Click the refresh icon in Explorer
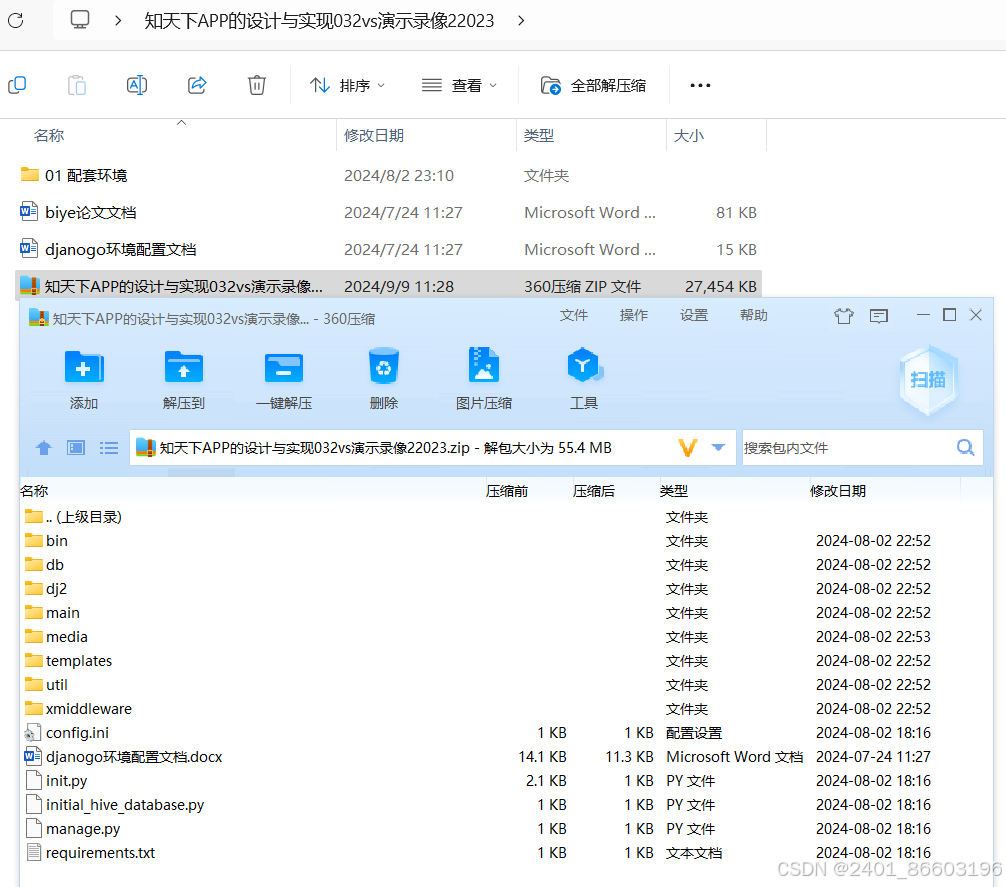The height and width of the screenshot is (887, 1006). coord(15,21)
